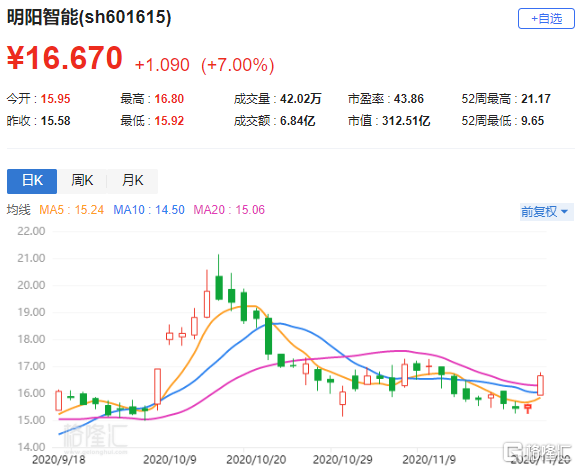Click the 2020/10/9 date axis label
The image size is (578, 469).
point(170,460)
